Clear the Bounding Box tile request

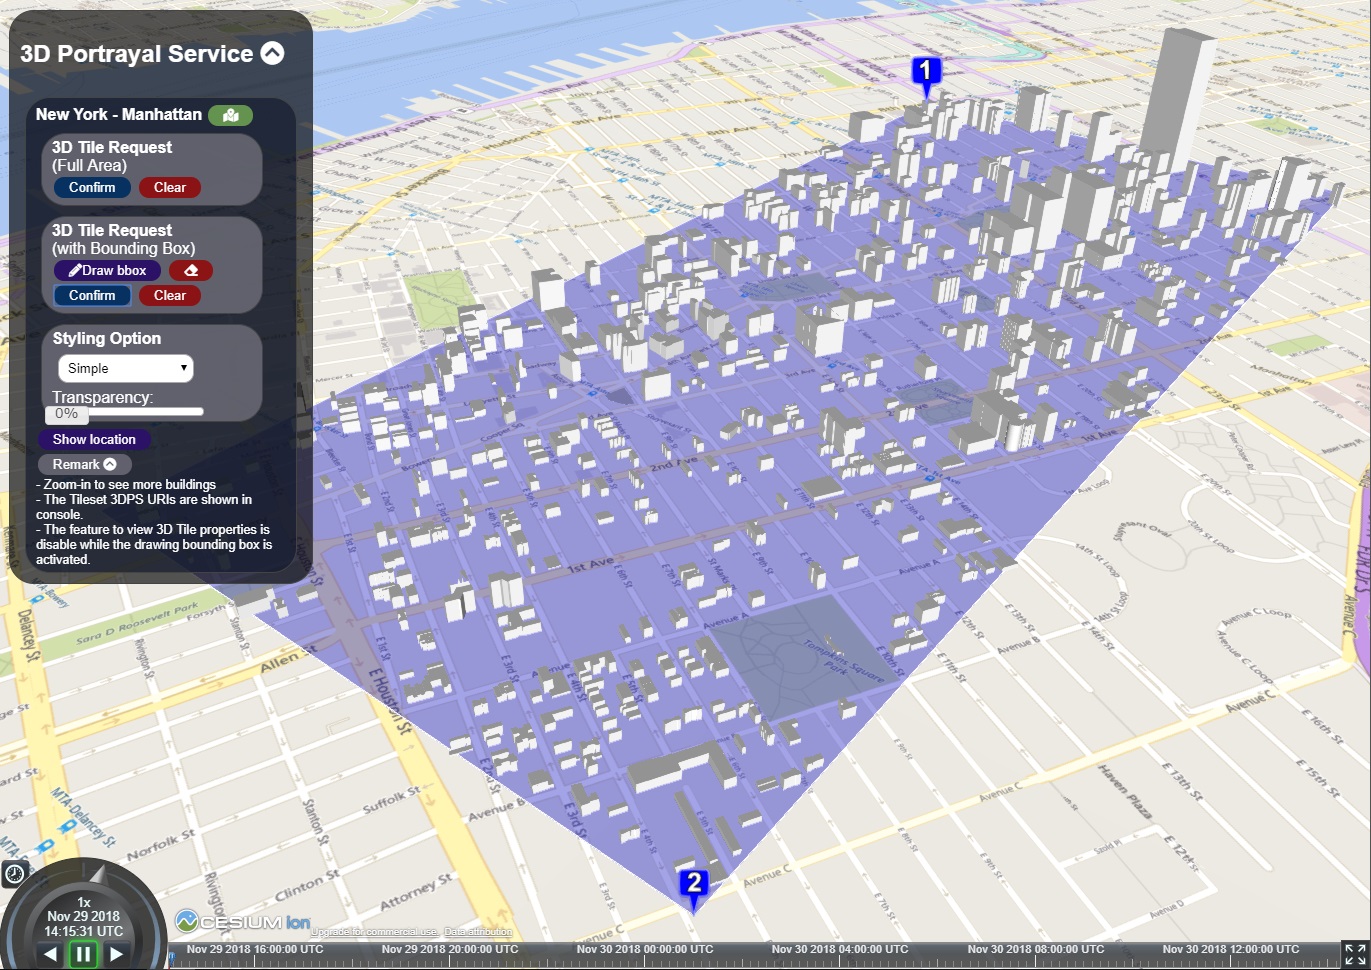click(x=170, y=295)
